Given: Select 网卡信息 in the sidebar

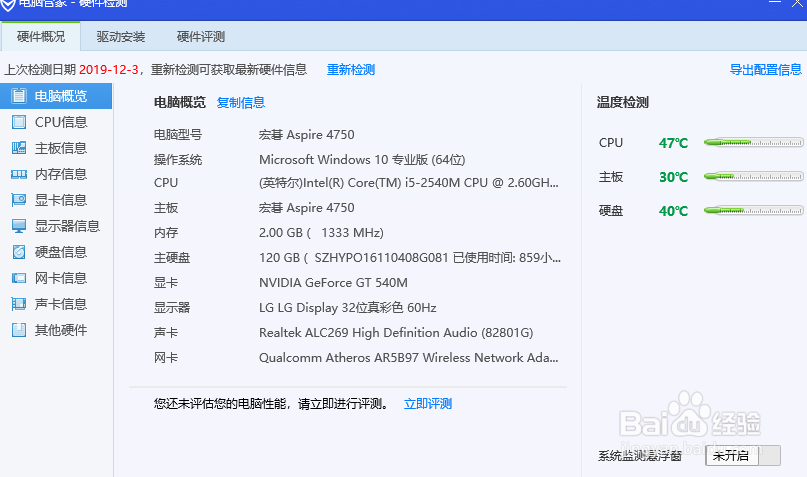Looking at the screenshot, I should click(56, 278).
